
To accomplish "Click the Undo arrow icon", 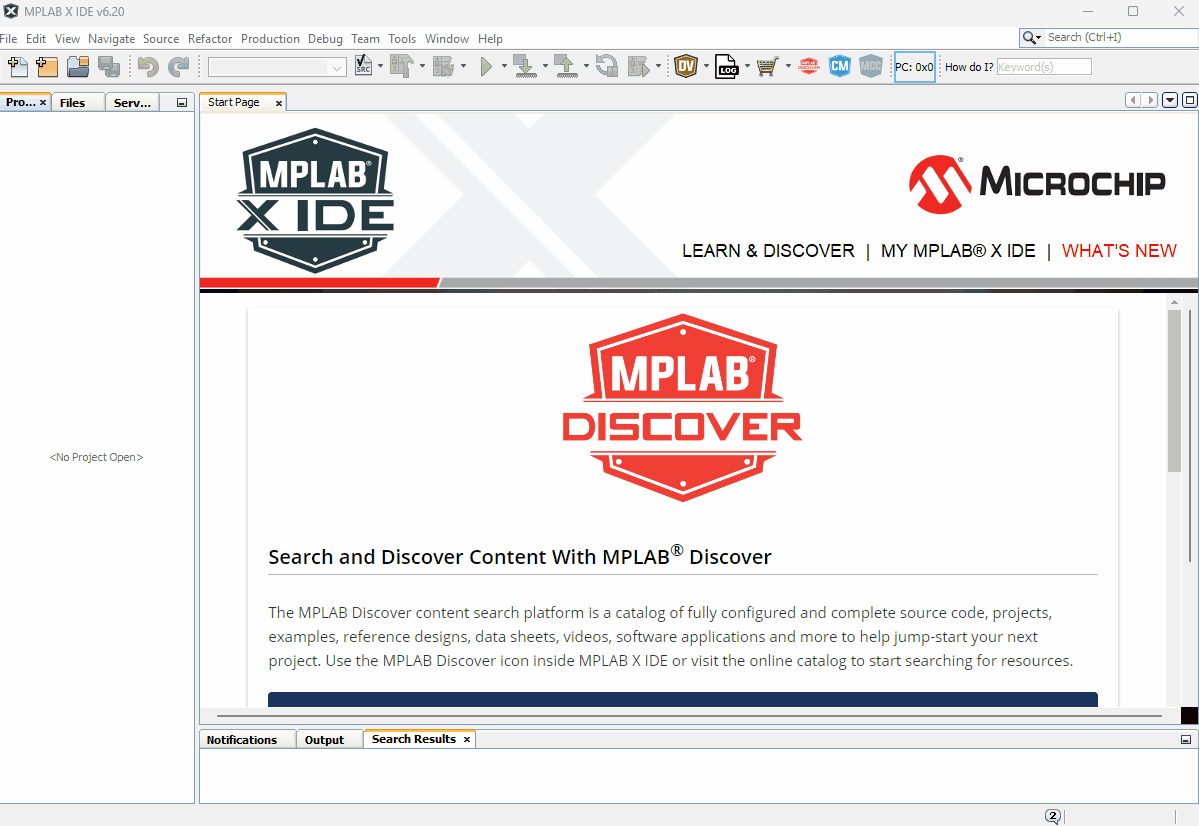I will [148, 67].
